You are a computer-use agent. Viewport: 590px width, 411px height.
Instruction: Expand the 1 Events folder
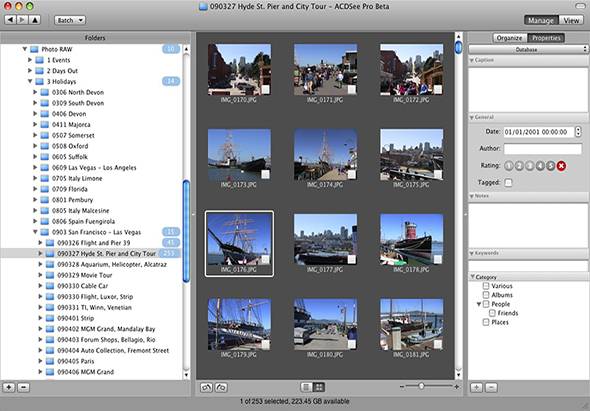(x=30, y=60)
